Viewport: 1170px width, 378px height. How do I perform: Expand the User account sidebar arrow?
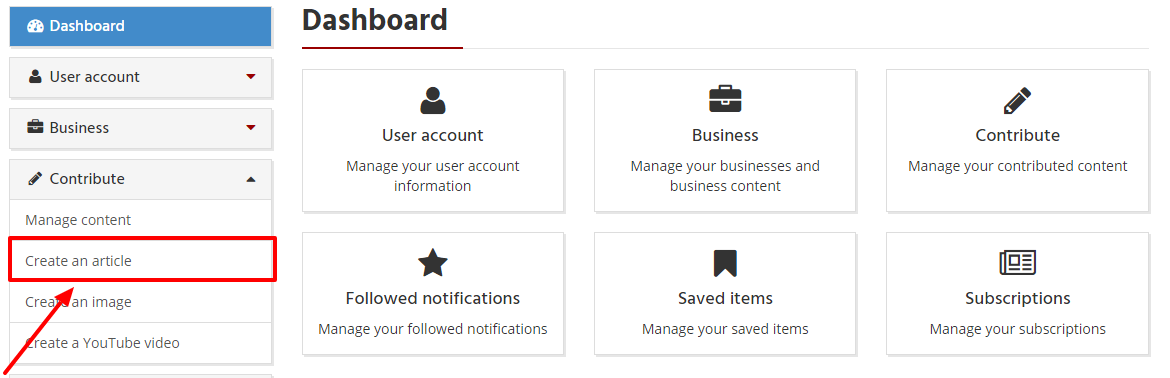pos(251,77)
